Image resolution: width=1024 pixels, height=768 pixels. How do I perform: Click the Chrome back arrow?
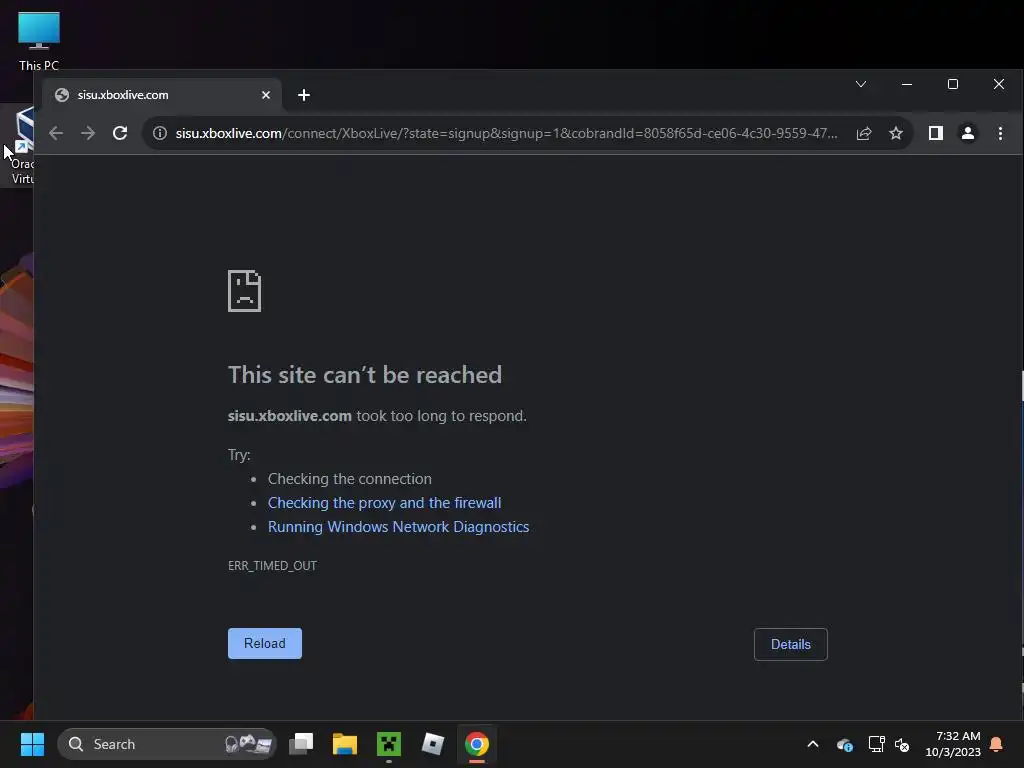coord(56,133)
